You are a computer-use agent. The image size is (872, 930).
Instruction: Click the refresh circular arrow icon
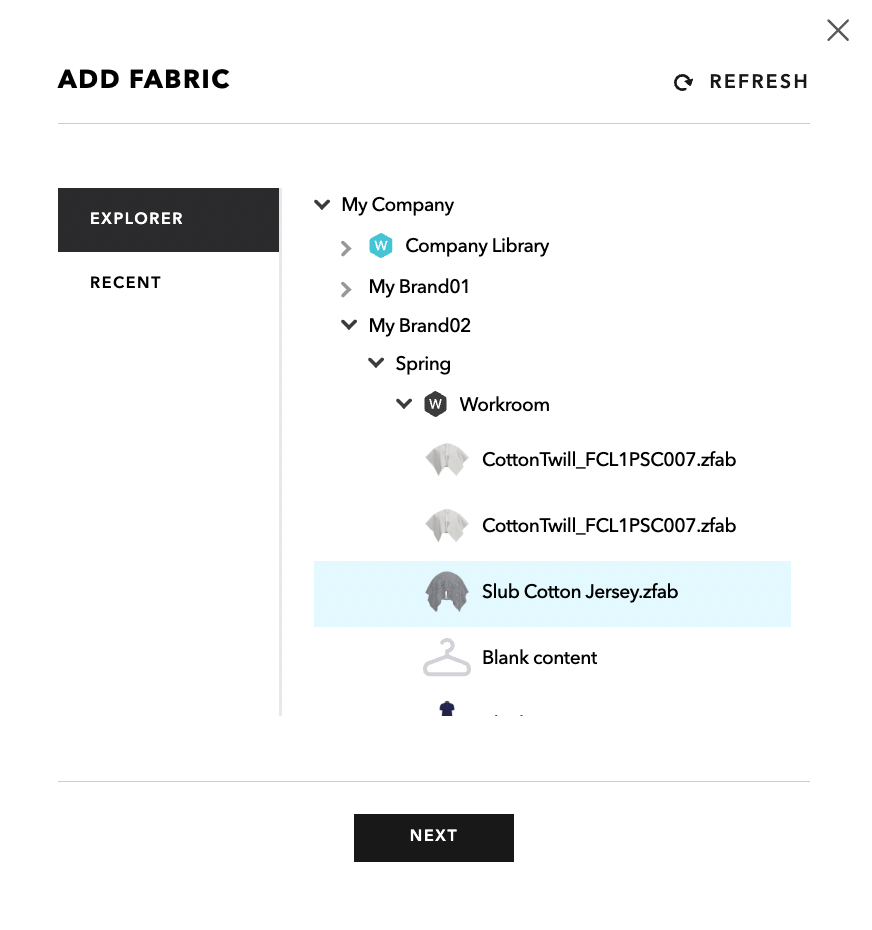683,82
